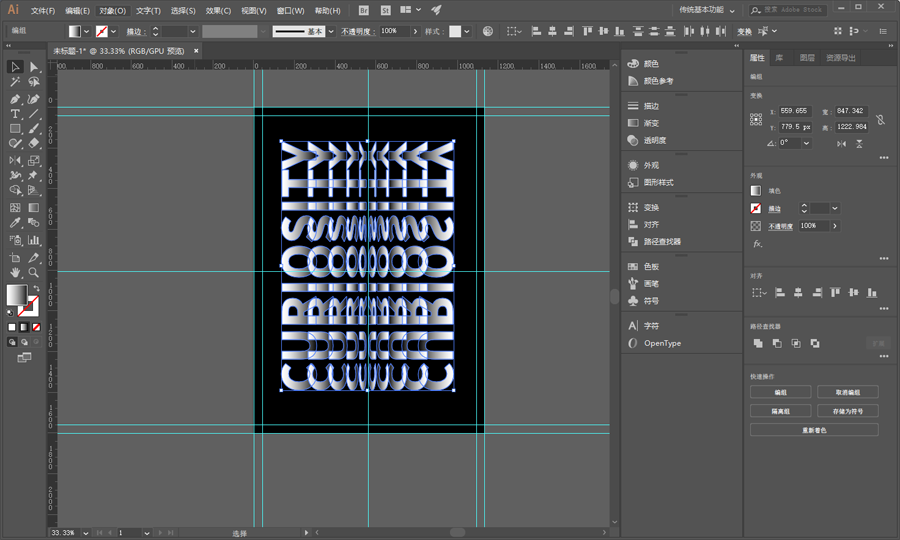Click the 重新着色 (Recolor) button
900x540 pixels.
tap(814, 430)
